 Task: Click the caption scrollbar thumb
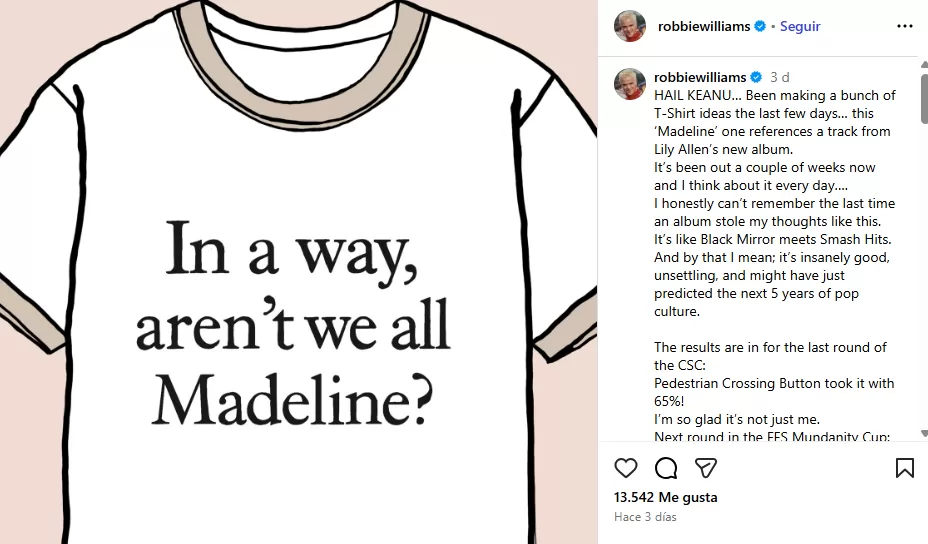pyautogui.click(x=924, y=98)
